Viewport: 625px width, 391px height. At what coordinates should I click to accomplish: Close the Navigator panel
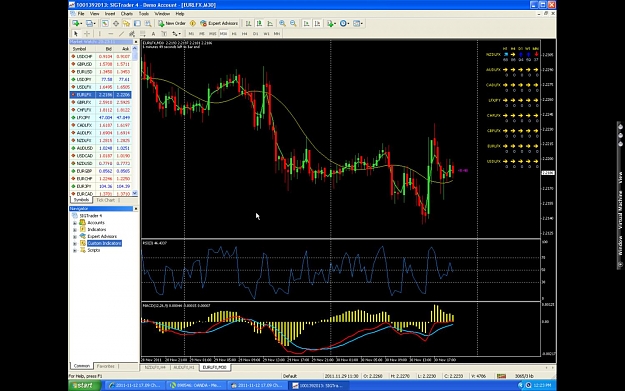[136, 208]
